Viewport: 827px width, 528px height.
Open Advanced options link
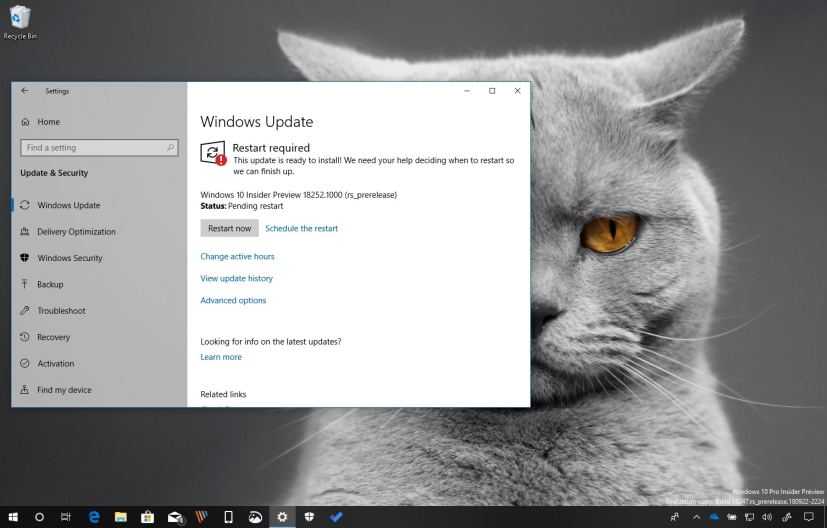click(x=233, y=300)
